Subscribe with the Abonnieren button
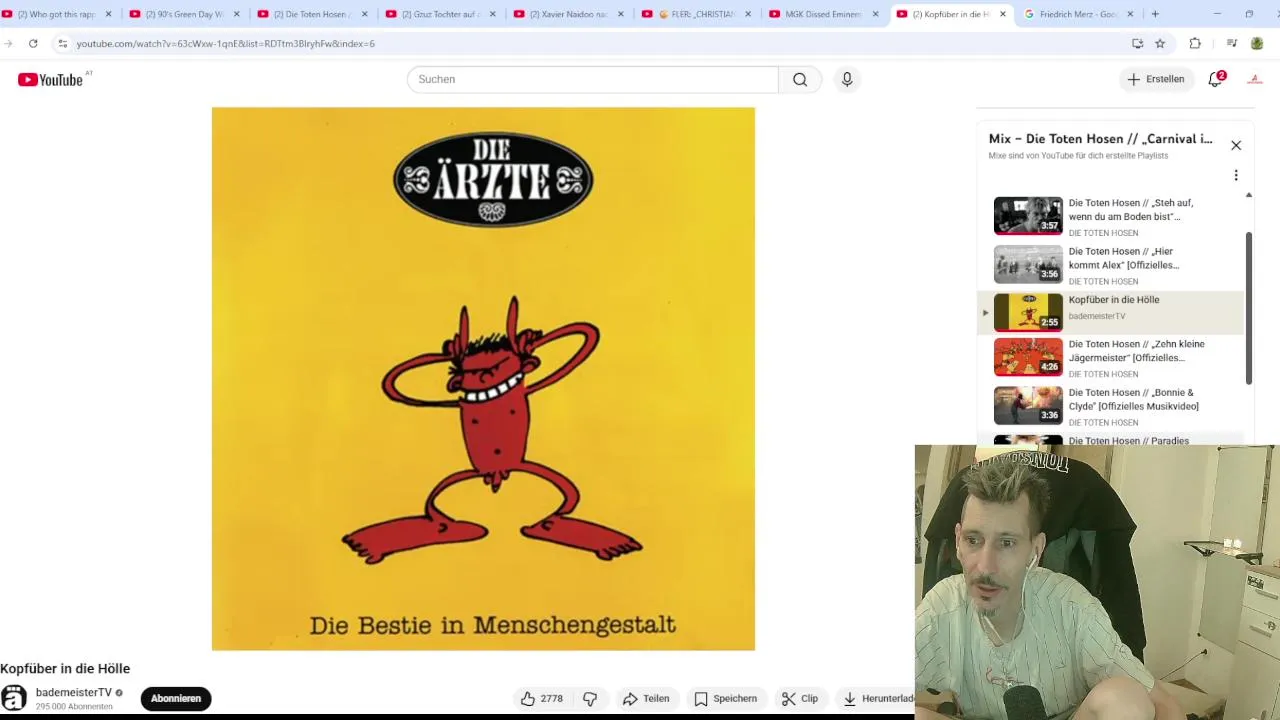 coord(176,698)
